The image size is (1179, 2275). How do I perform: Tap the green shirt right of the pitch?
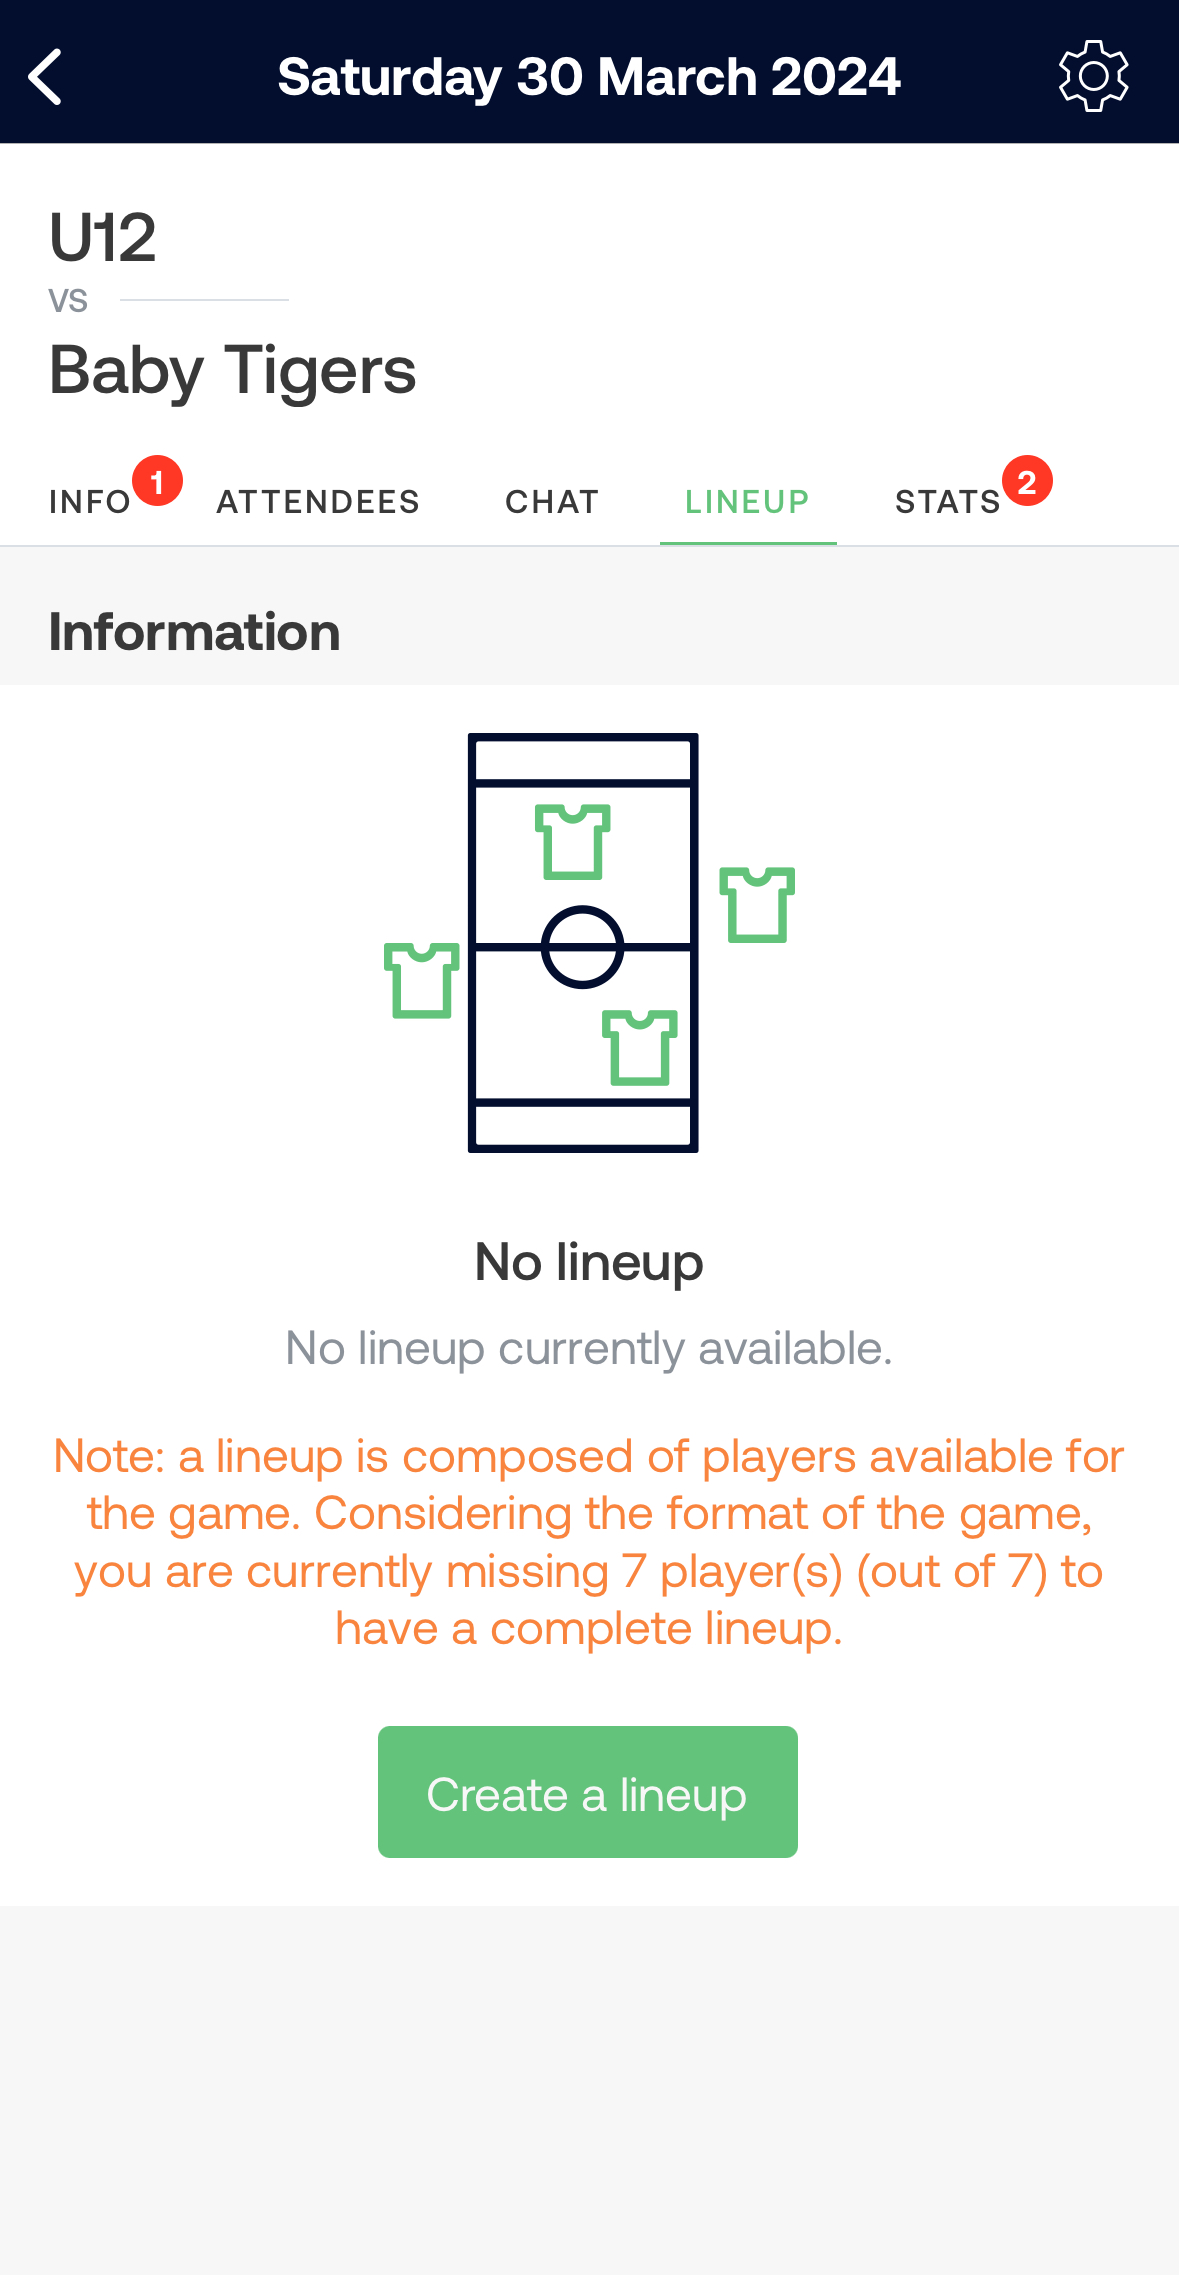tap(757, 904)
